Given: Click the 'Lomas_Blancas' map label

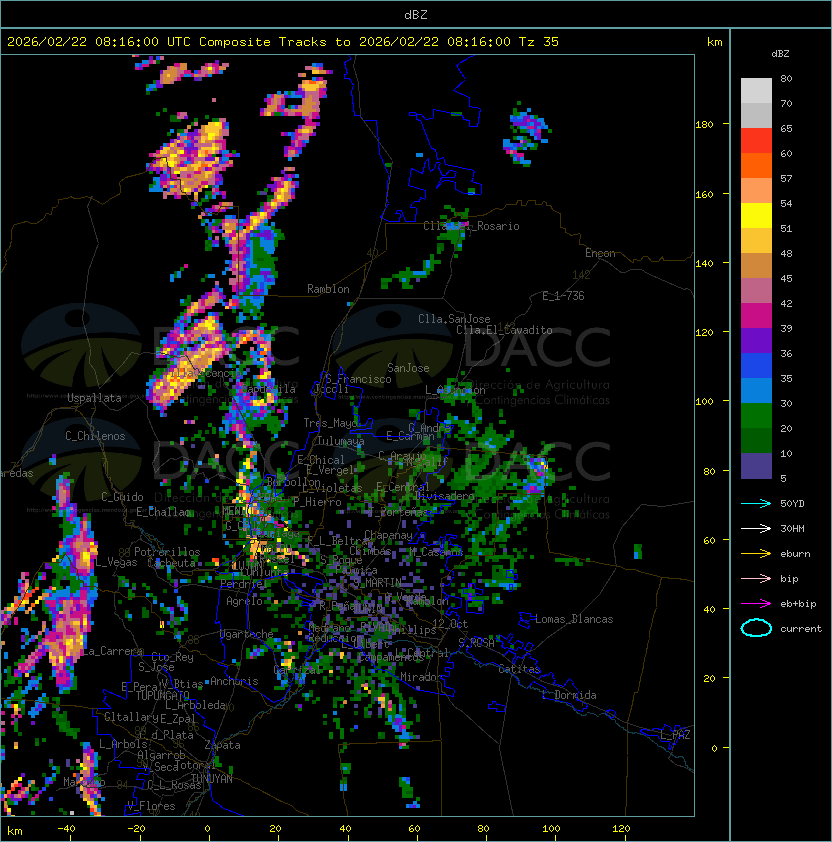Looking at the screenshot, I should (574, 619).
